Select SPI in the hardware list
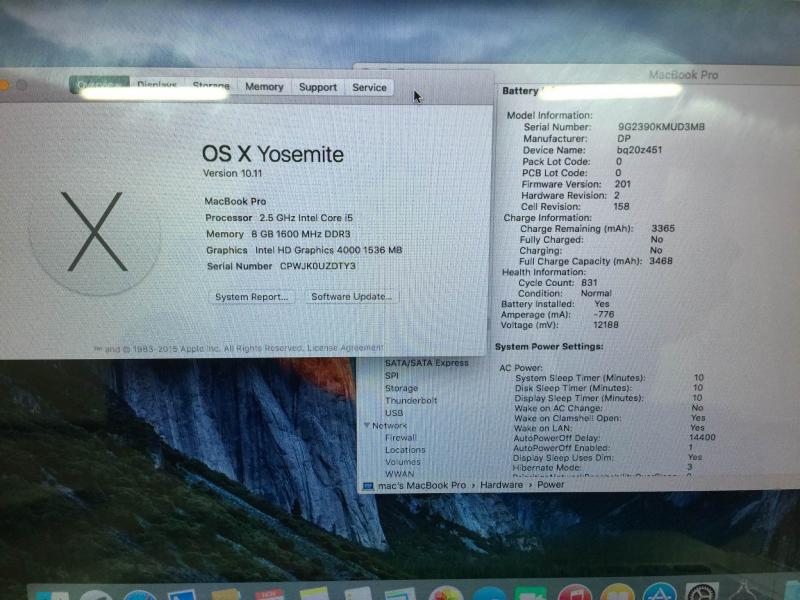Screen dimensions: 800x600 pos(392,376)
